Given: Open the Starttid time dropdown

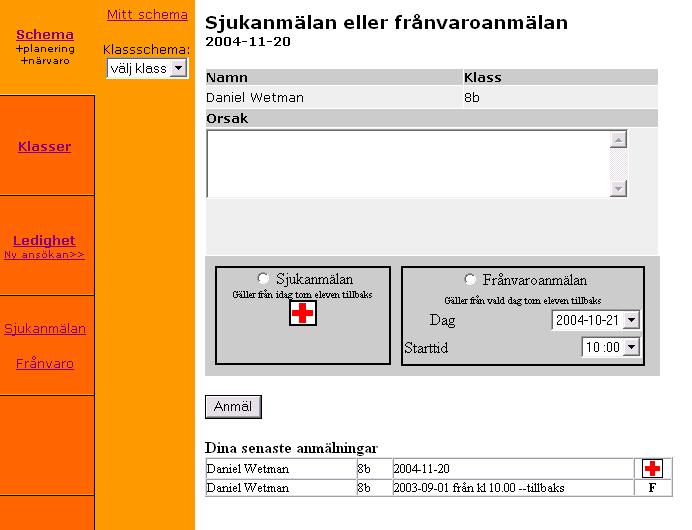Looking at the screenshot, I should click(x=611, y=347).
